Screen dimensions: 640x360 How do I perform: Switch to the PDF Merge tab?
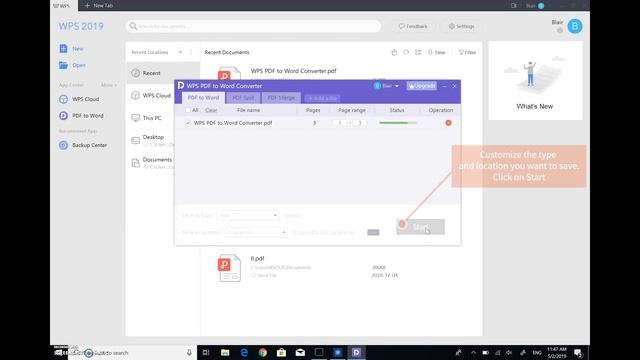click(281, 98)
